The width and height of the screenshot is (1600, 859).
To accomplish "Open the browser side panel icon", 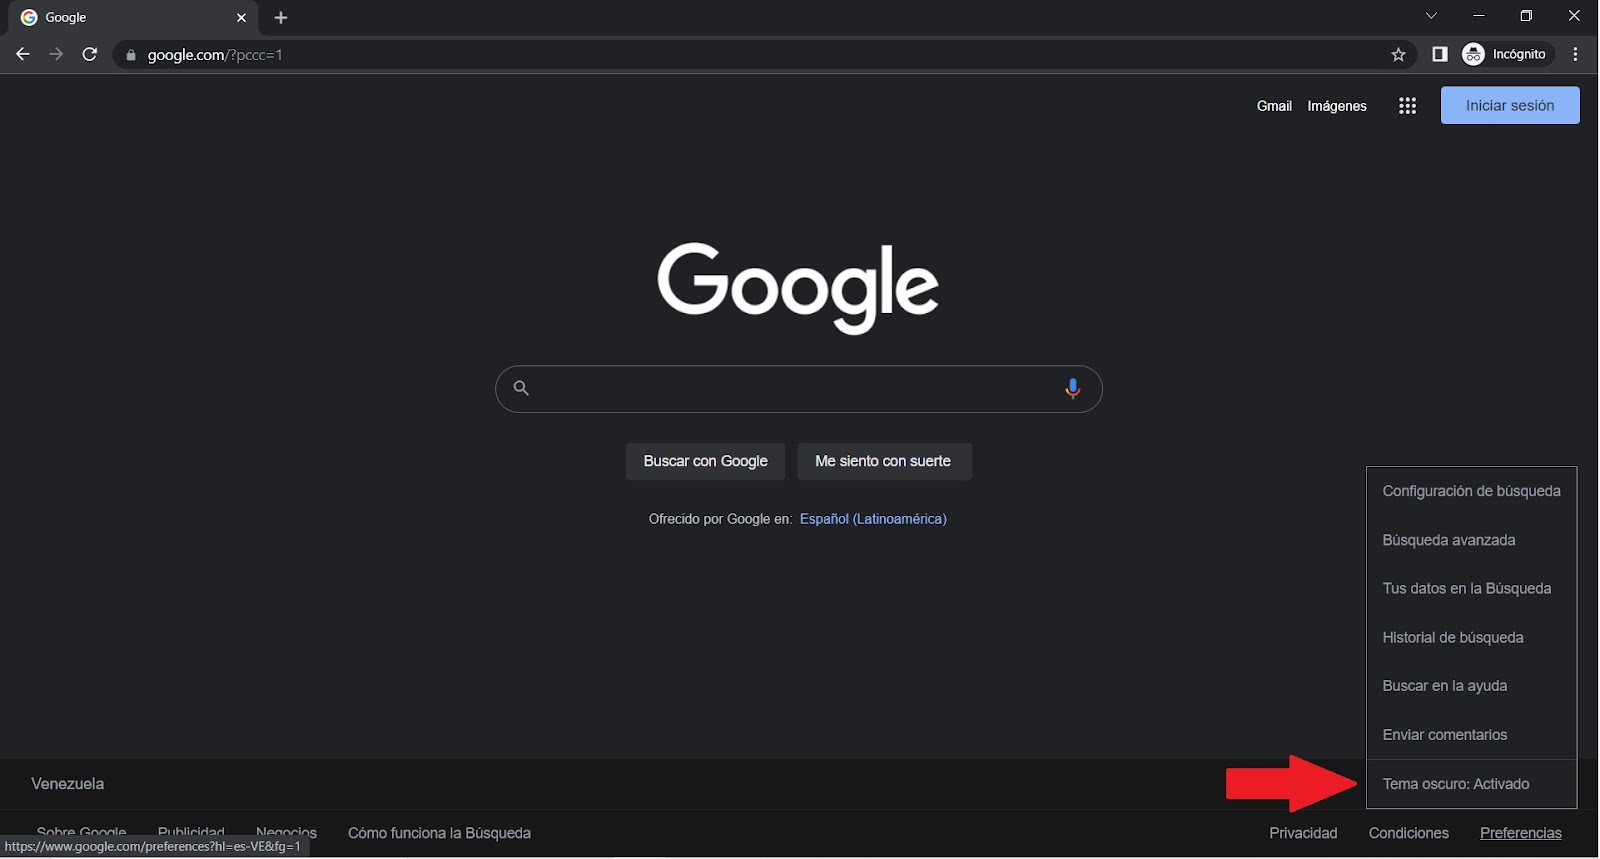I will point(1440,54).
